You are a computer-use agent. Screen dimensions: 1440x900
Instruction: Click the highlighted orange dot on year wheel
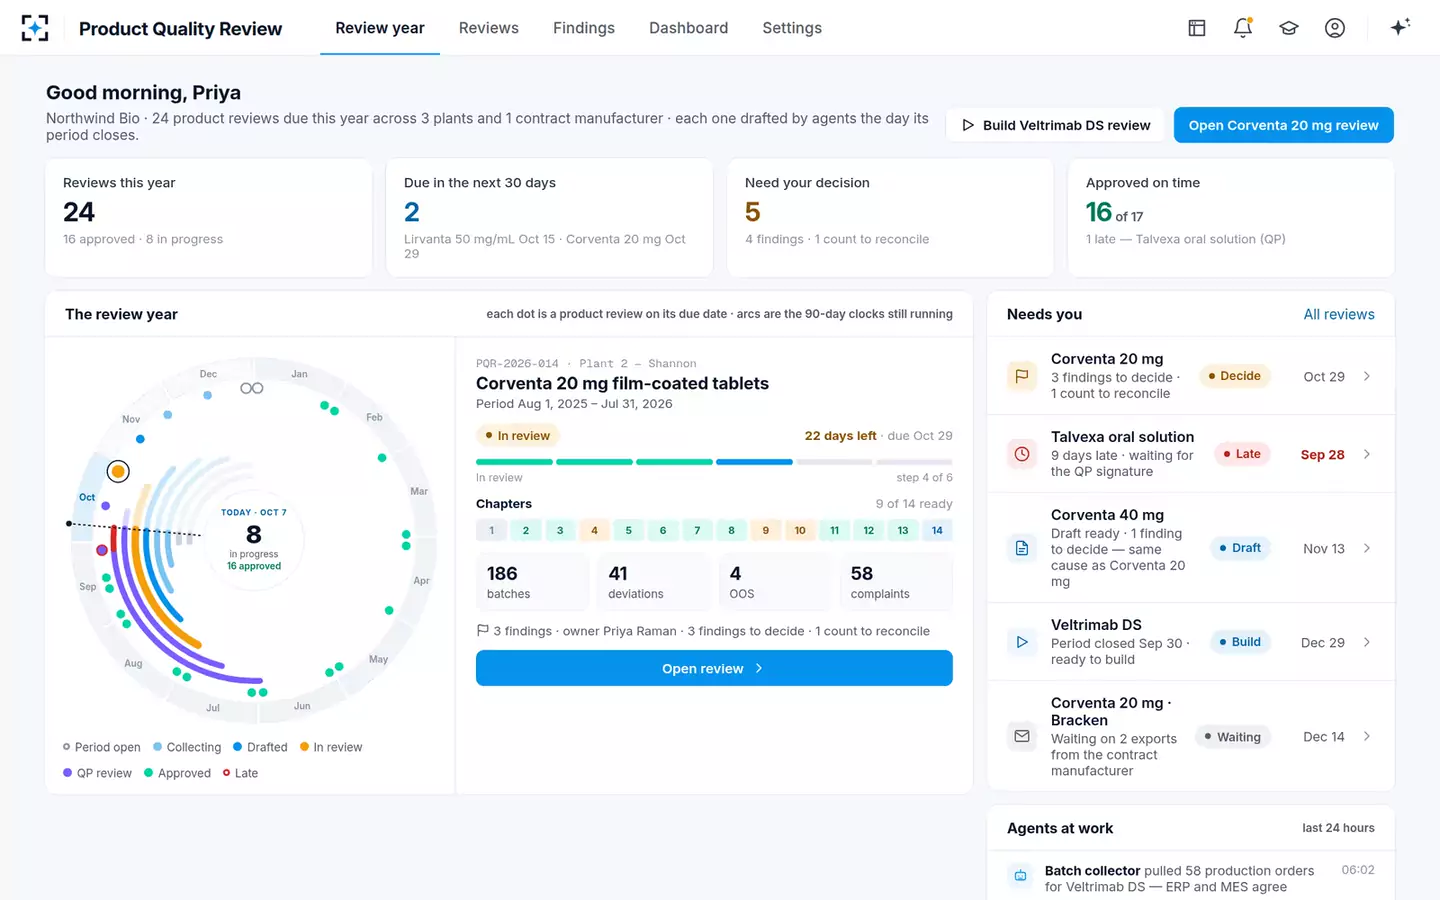click(x=118, y=471)
